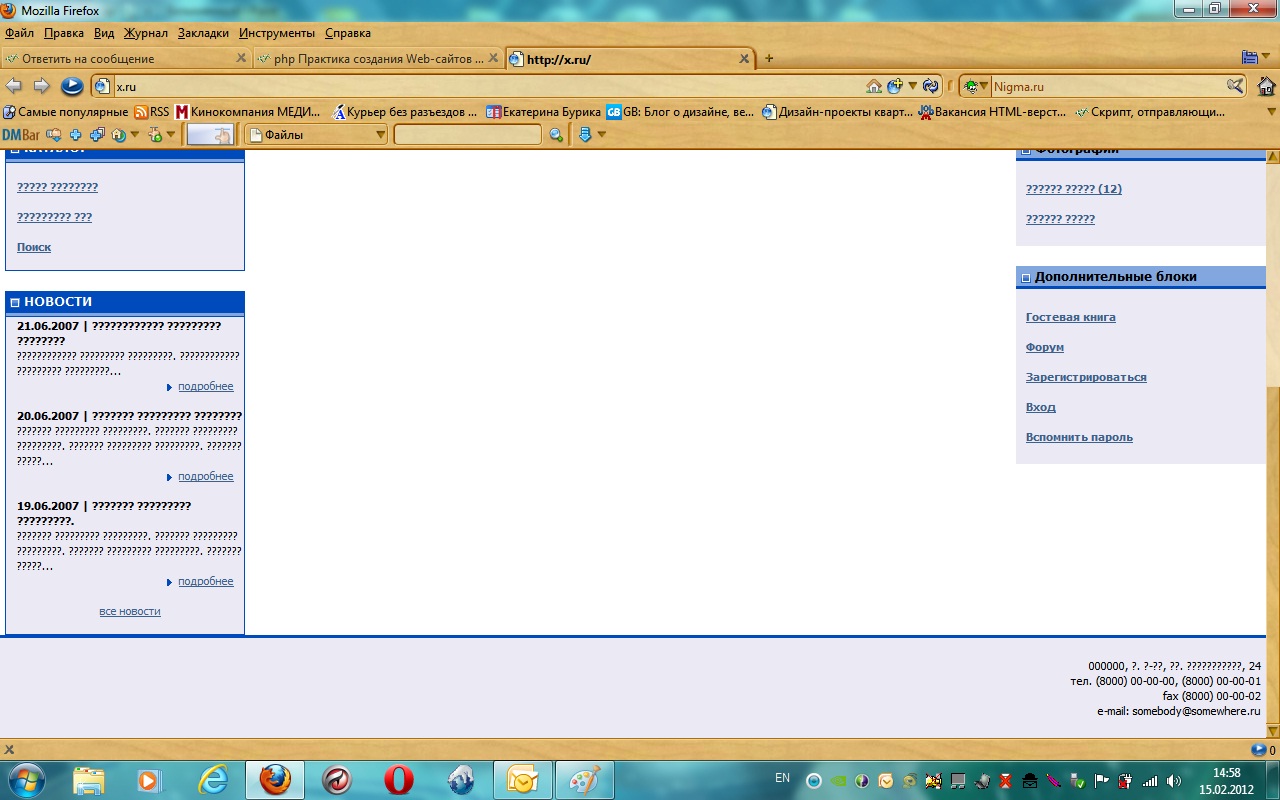Expand the dropdown arrow beside the DMBar gear icon
Screen dimensions: 1280x800
[x=171, y=135]
